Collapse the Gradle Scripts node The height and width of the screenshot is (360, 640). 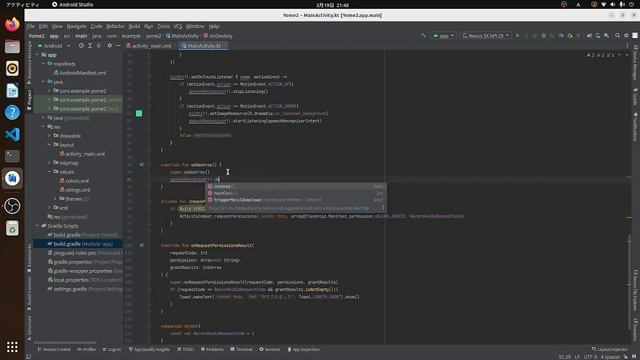(37, 226)
